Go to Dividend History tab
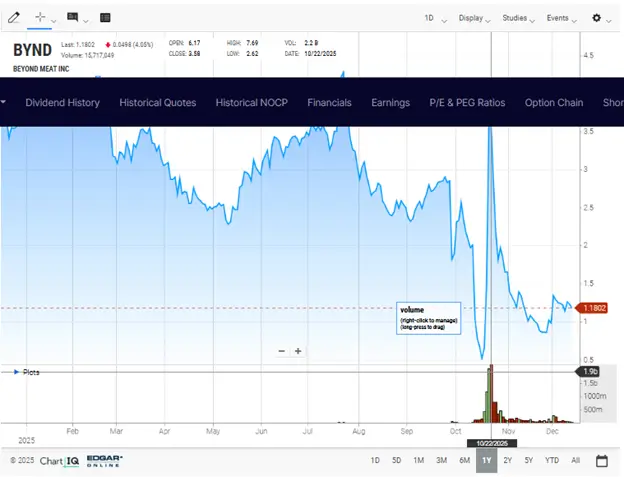 point(62,103)
